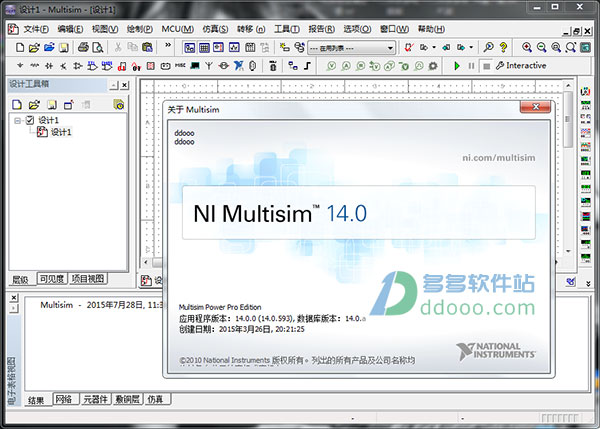Switch to the 仿真 spreadsheet tab

point(155,399)
